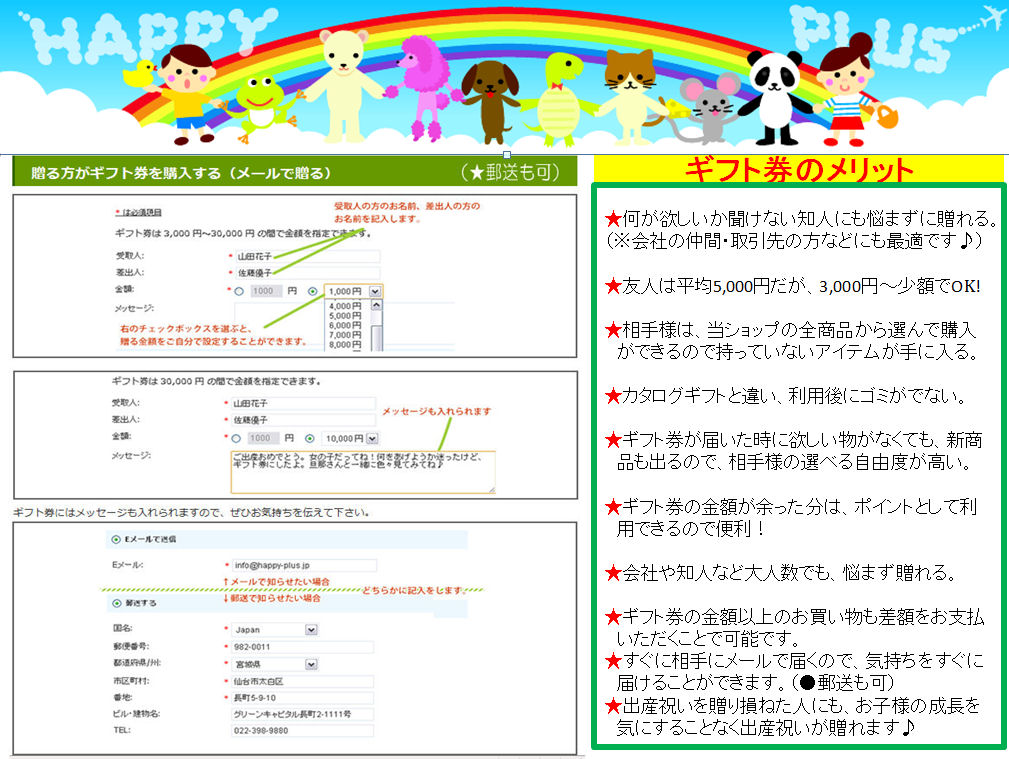This screenshot has height=759, width=1009.
Task: Open the 1,000円 amount dropdown
Action: click(x=353, y=292)
